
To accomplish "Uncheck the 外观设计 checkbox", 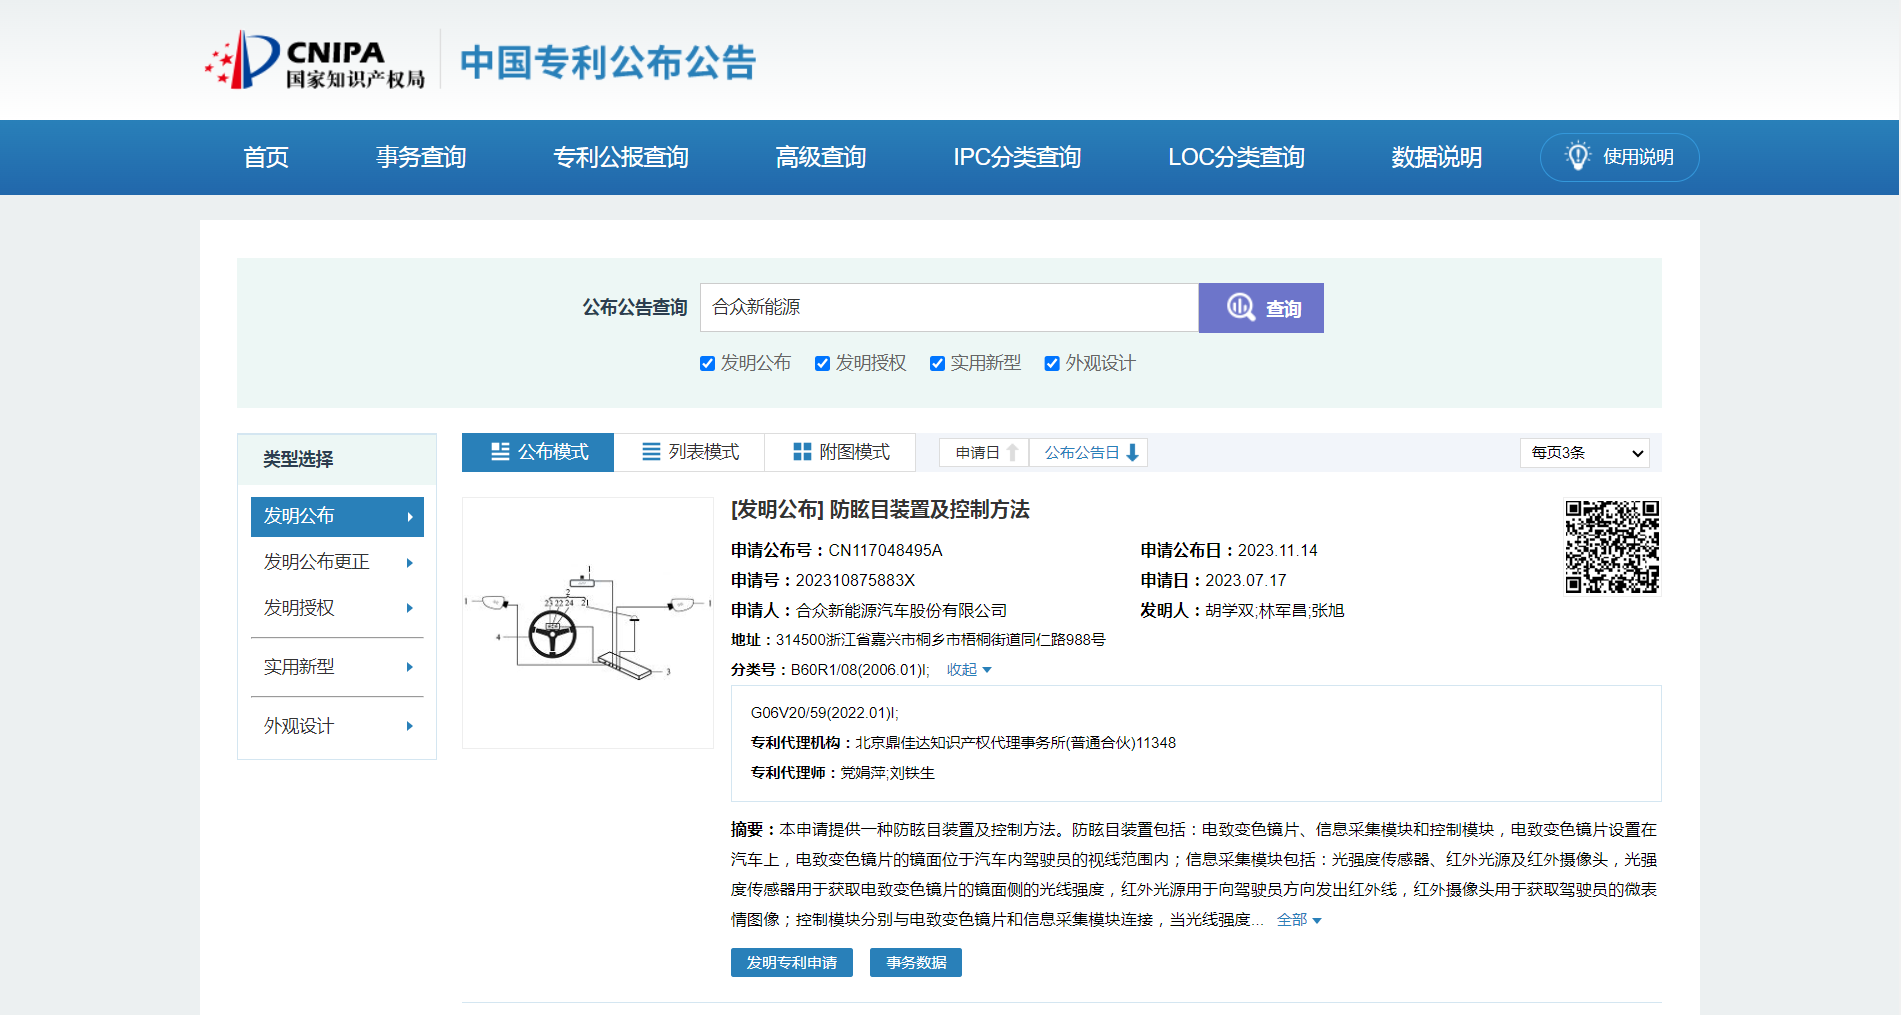I will click(x=1052, y=363).
